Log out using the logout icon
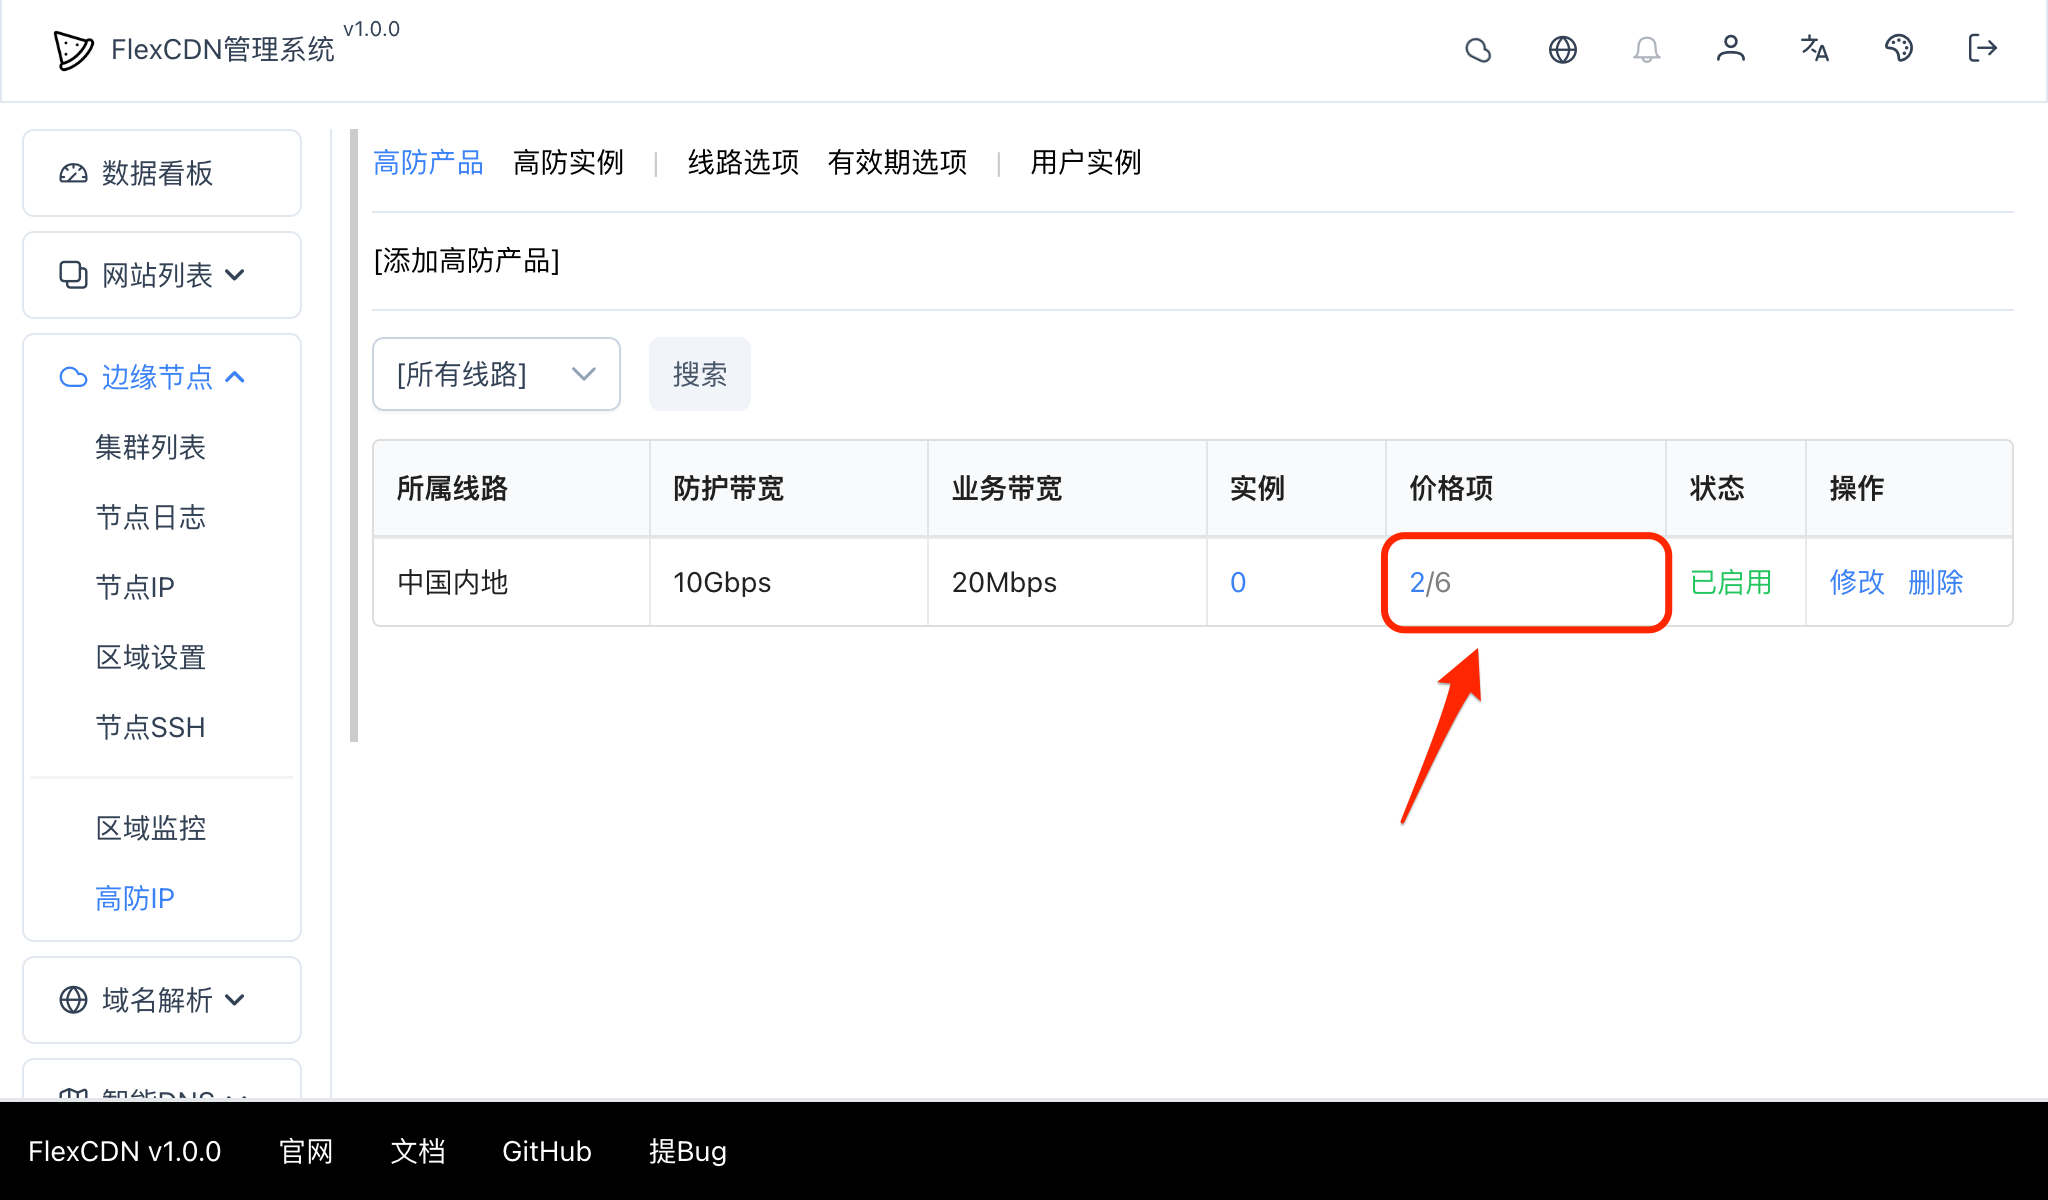The height and width of the screenshot is (1200, 2048). pyautogui.click(x=1981, y=49)
